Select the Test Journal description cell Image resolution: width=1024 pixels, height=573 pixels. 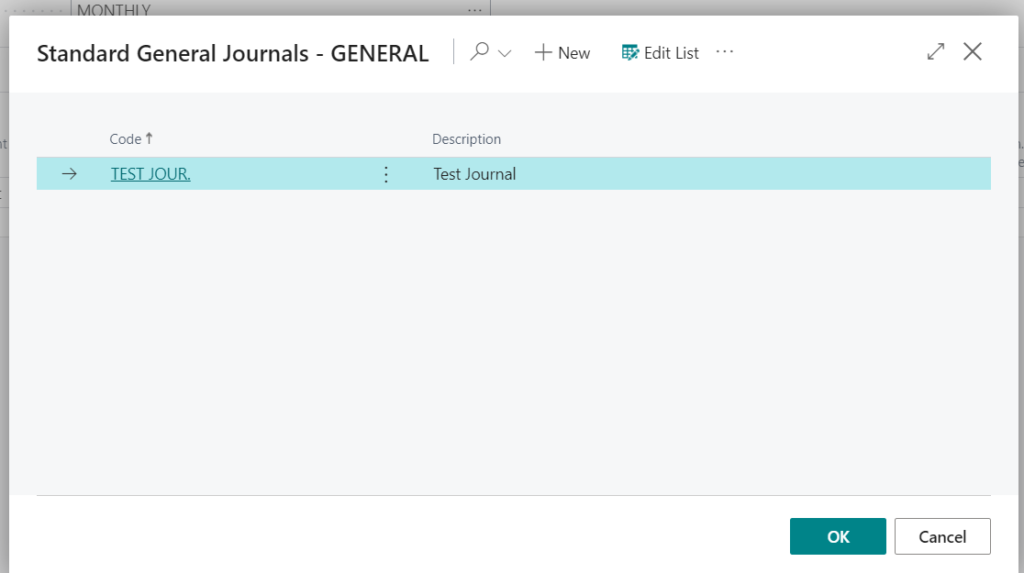(710, 174)
